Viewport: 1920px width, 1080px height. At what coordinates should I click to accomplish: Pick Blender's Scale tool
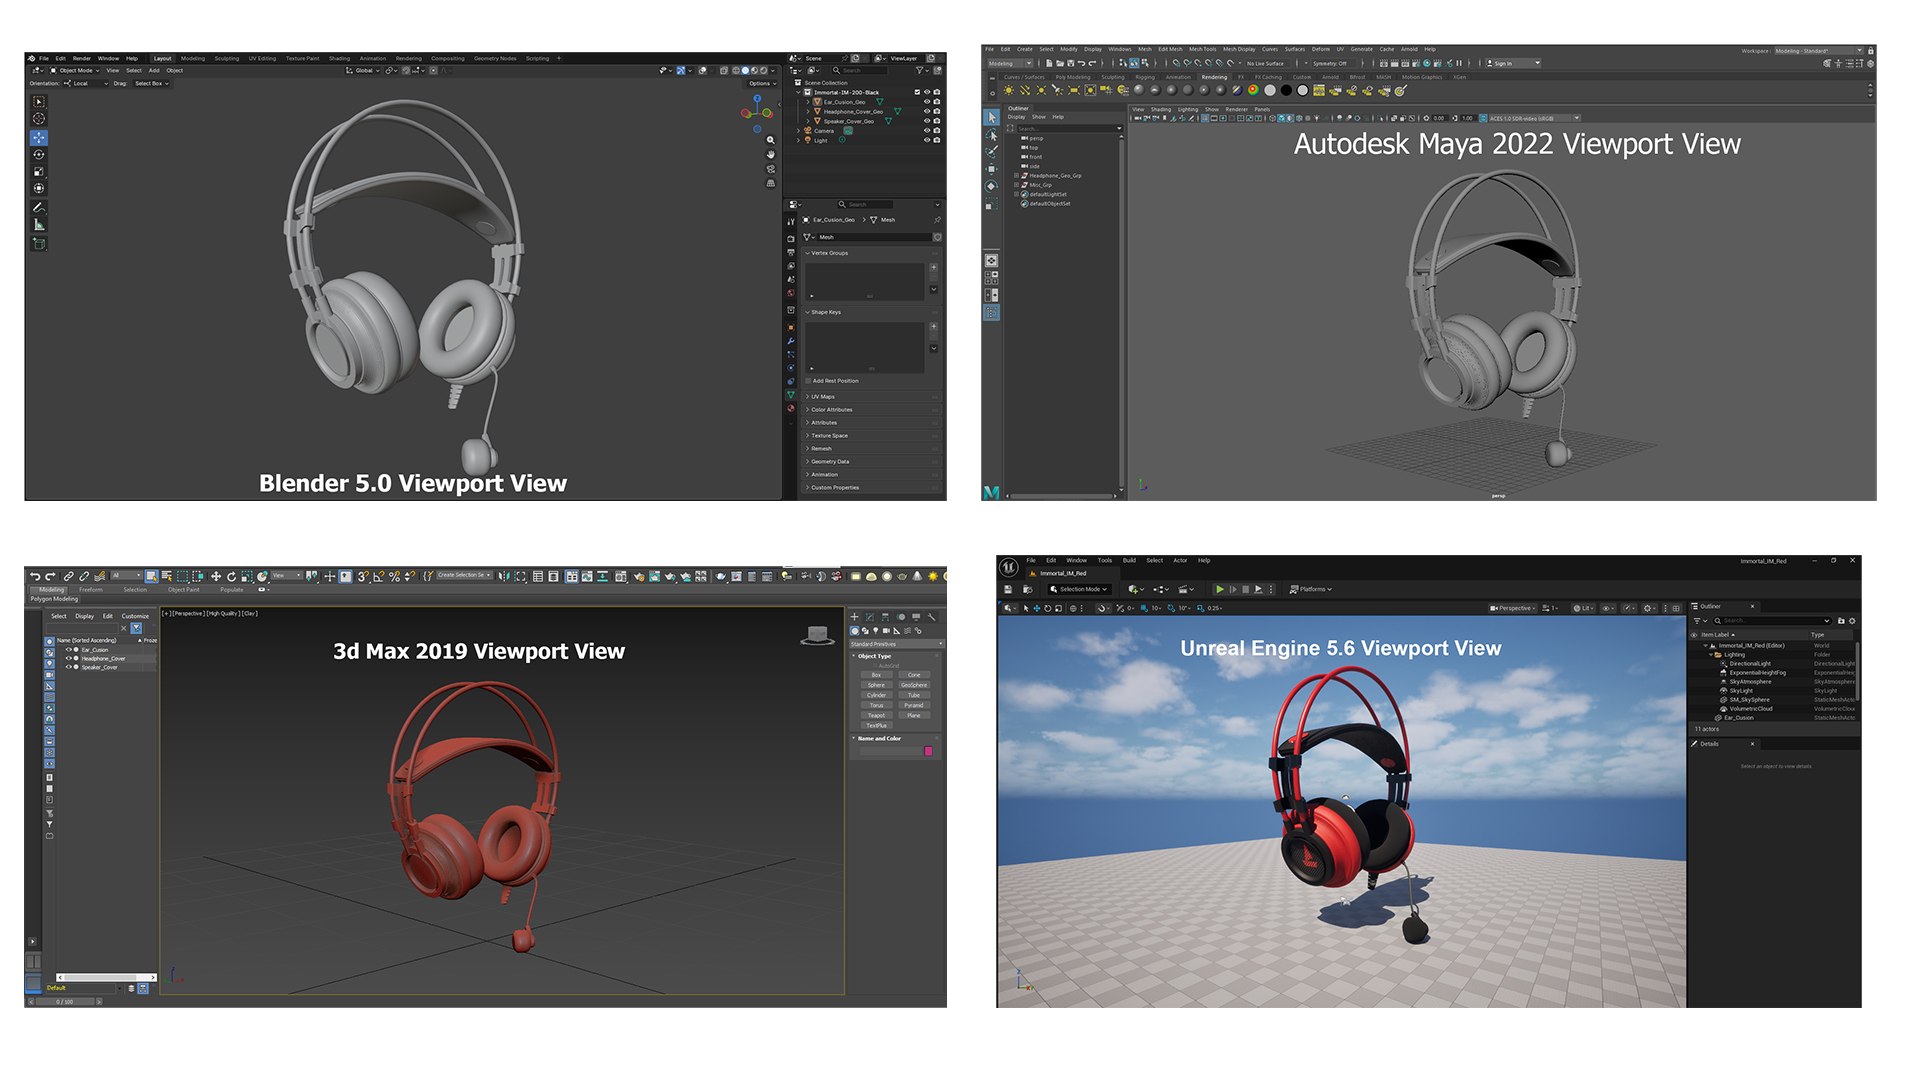coord(39,172)
